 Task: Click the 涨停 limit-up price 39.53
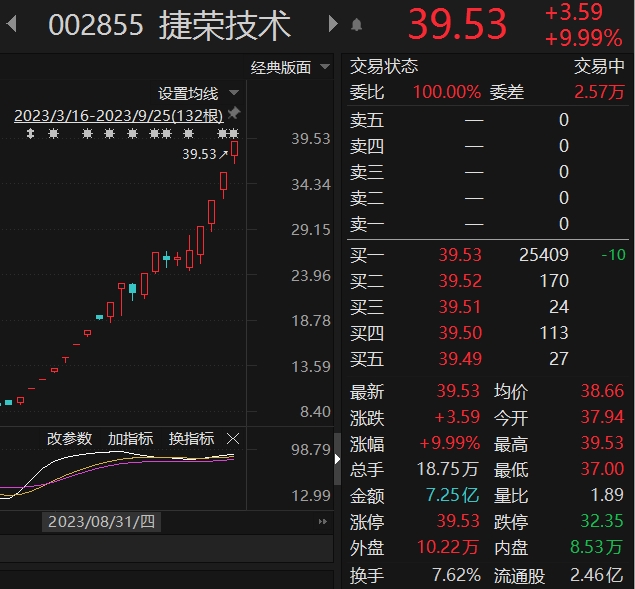(x=459, y=521)
